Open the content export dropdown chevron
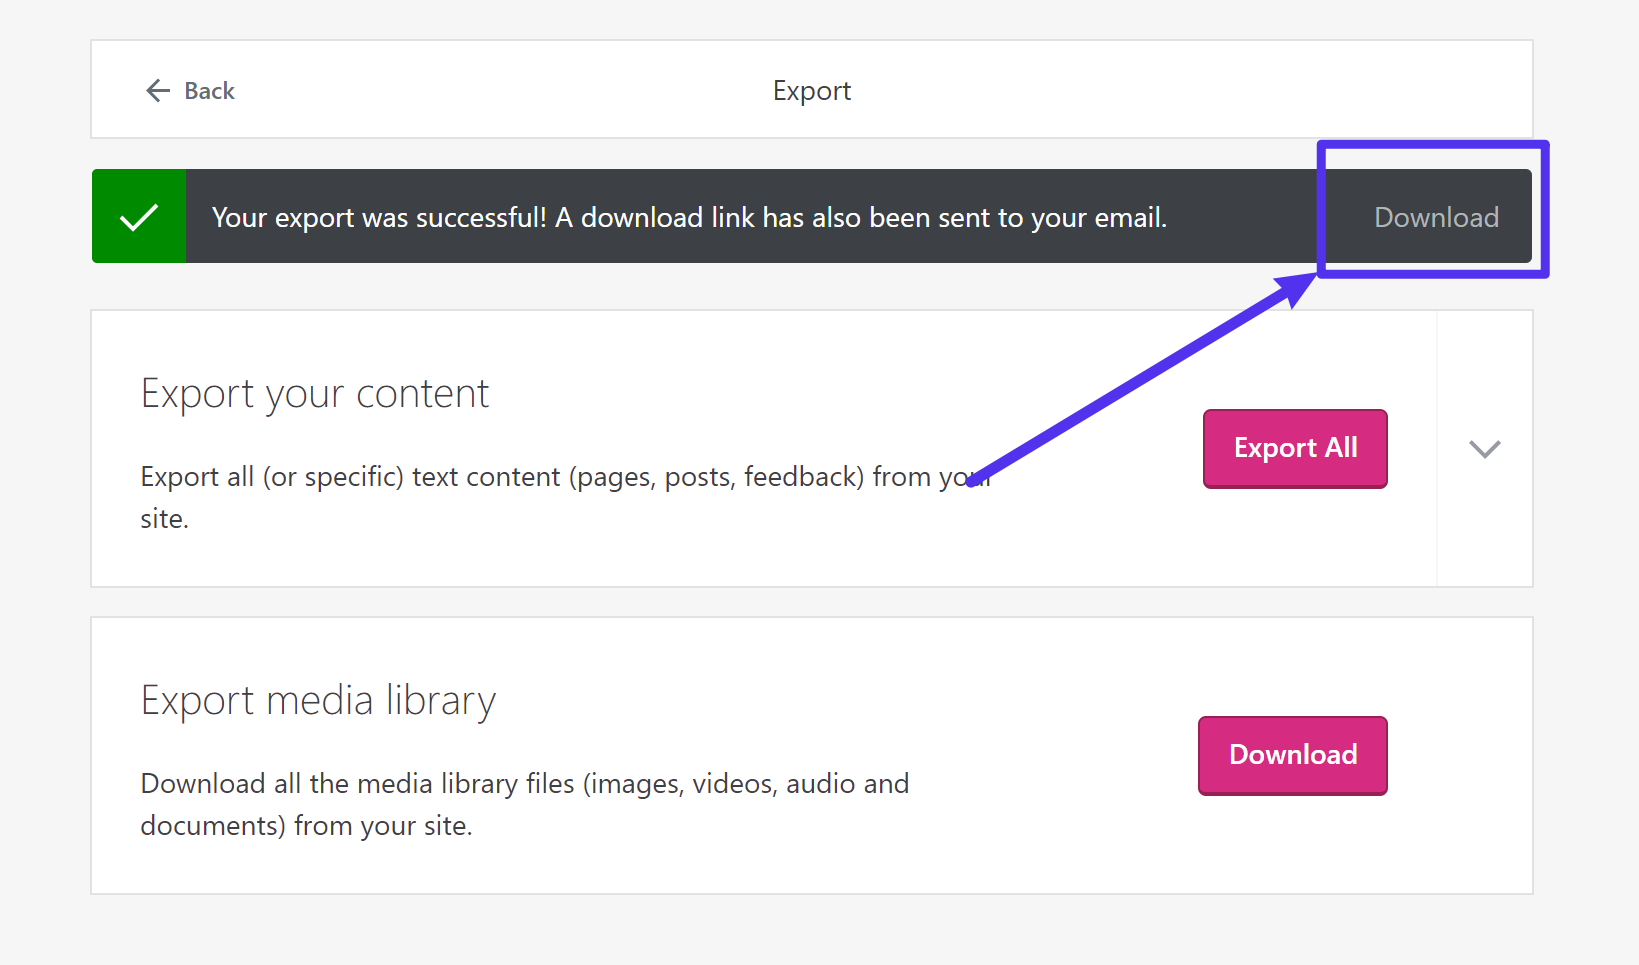 pos(1484,449)
